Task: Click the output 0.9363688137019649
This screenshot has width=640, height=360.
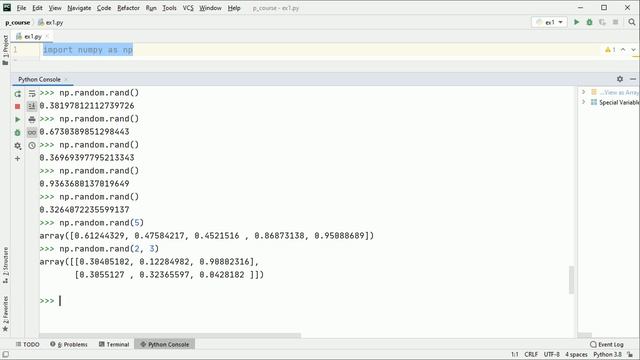Action: pos(84,184)
